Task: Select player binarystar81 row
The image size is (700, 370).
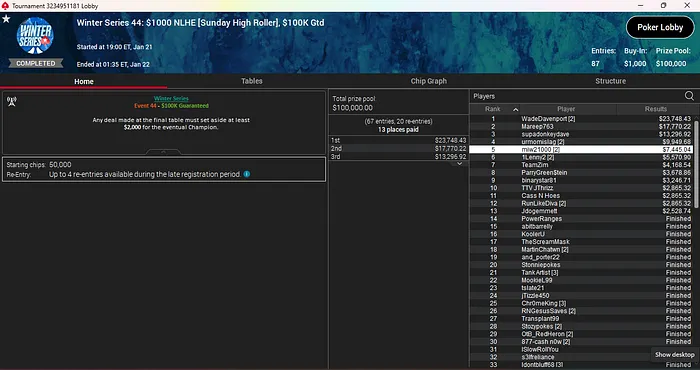Action: point(581,180)
